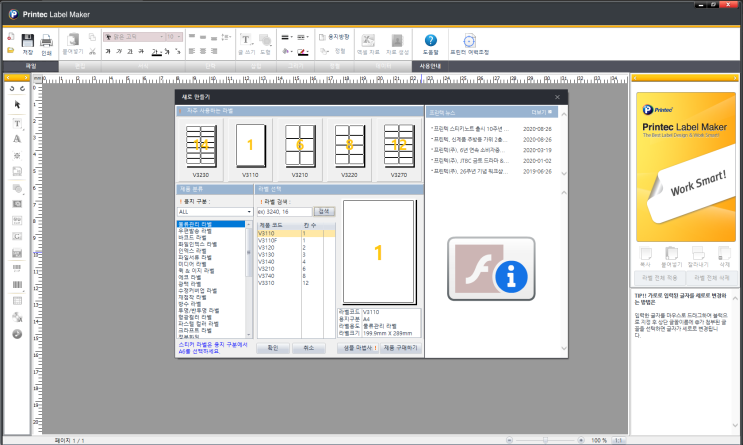The height and width of the screenshot is (445, 743).
Task: Select product code V3210 row
Action: (x=296, y=269)
